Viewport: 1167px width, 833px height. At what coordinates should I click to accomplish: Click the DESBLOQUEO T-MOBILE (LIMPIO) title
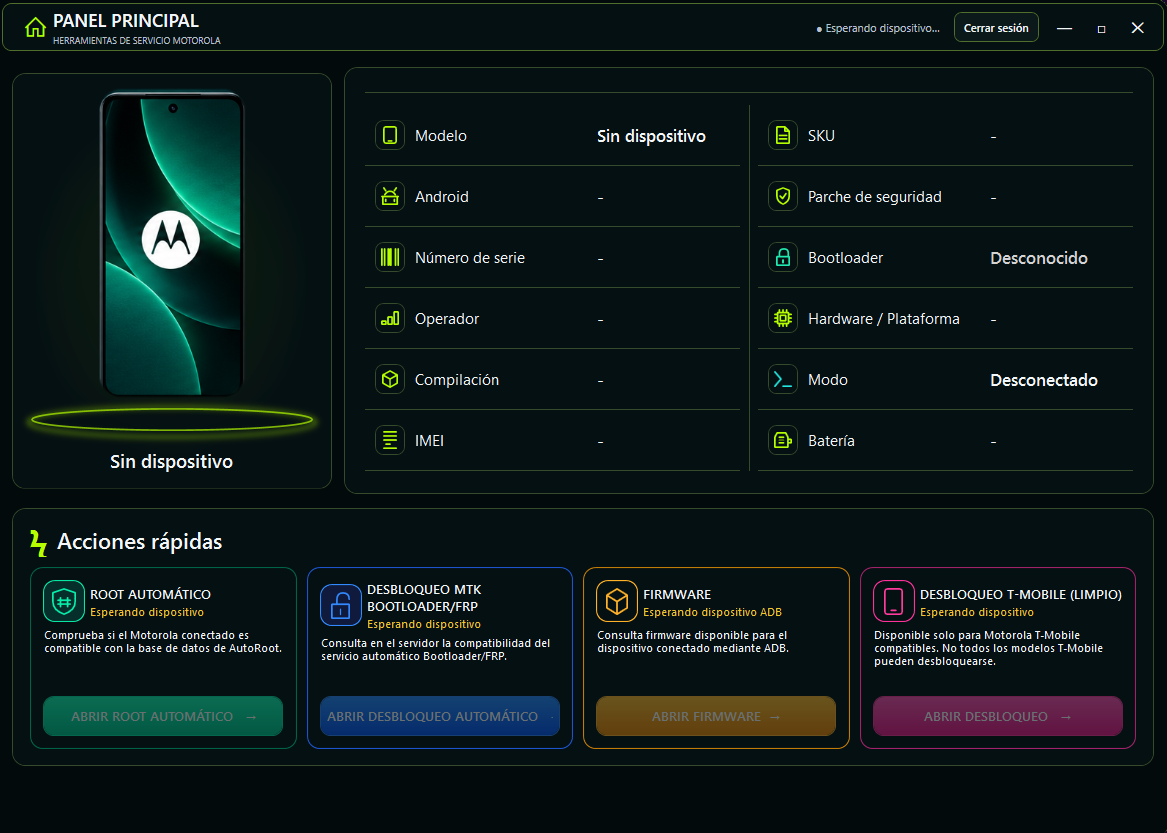tap(1020, 594)
